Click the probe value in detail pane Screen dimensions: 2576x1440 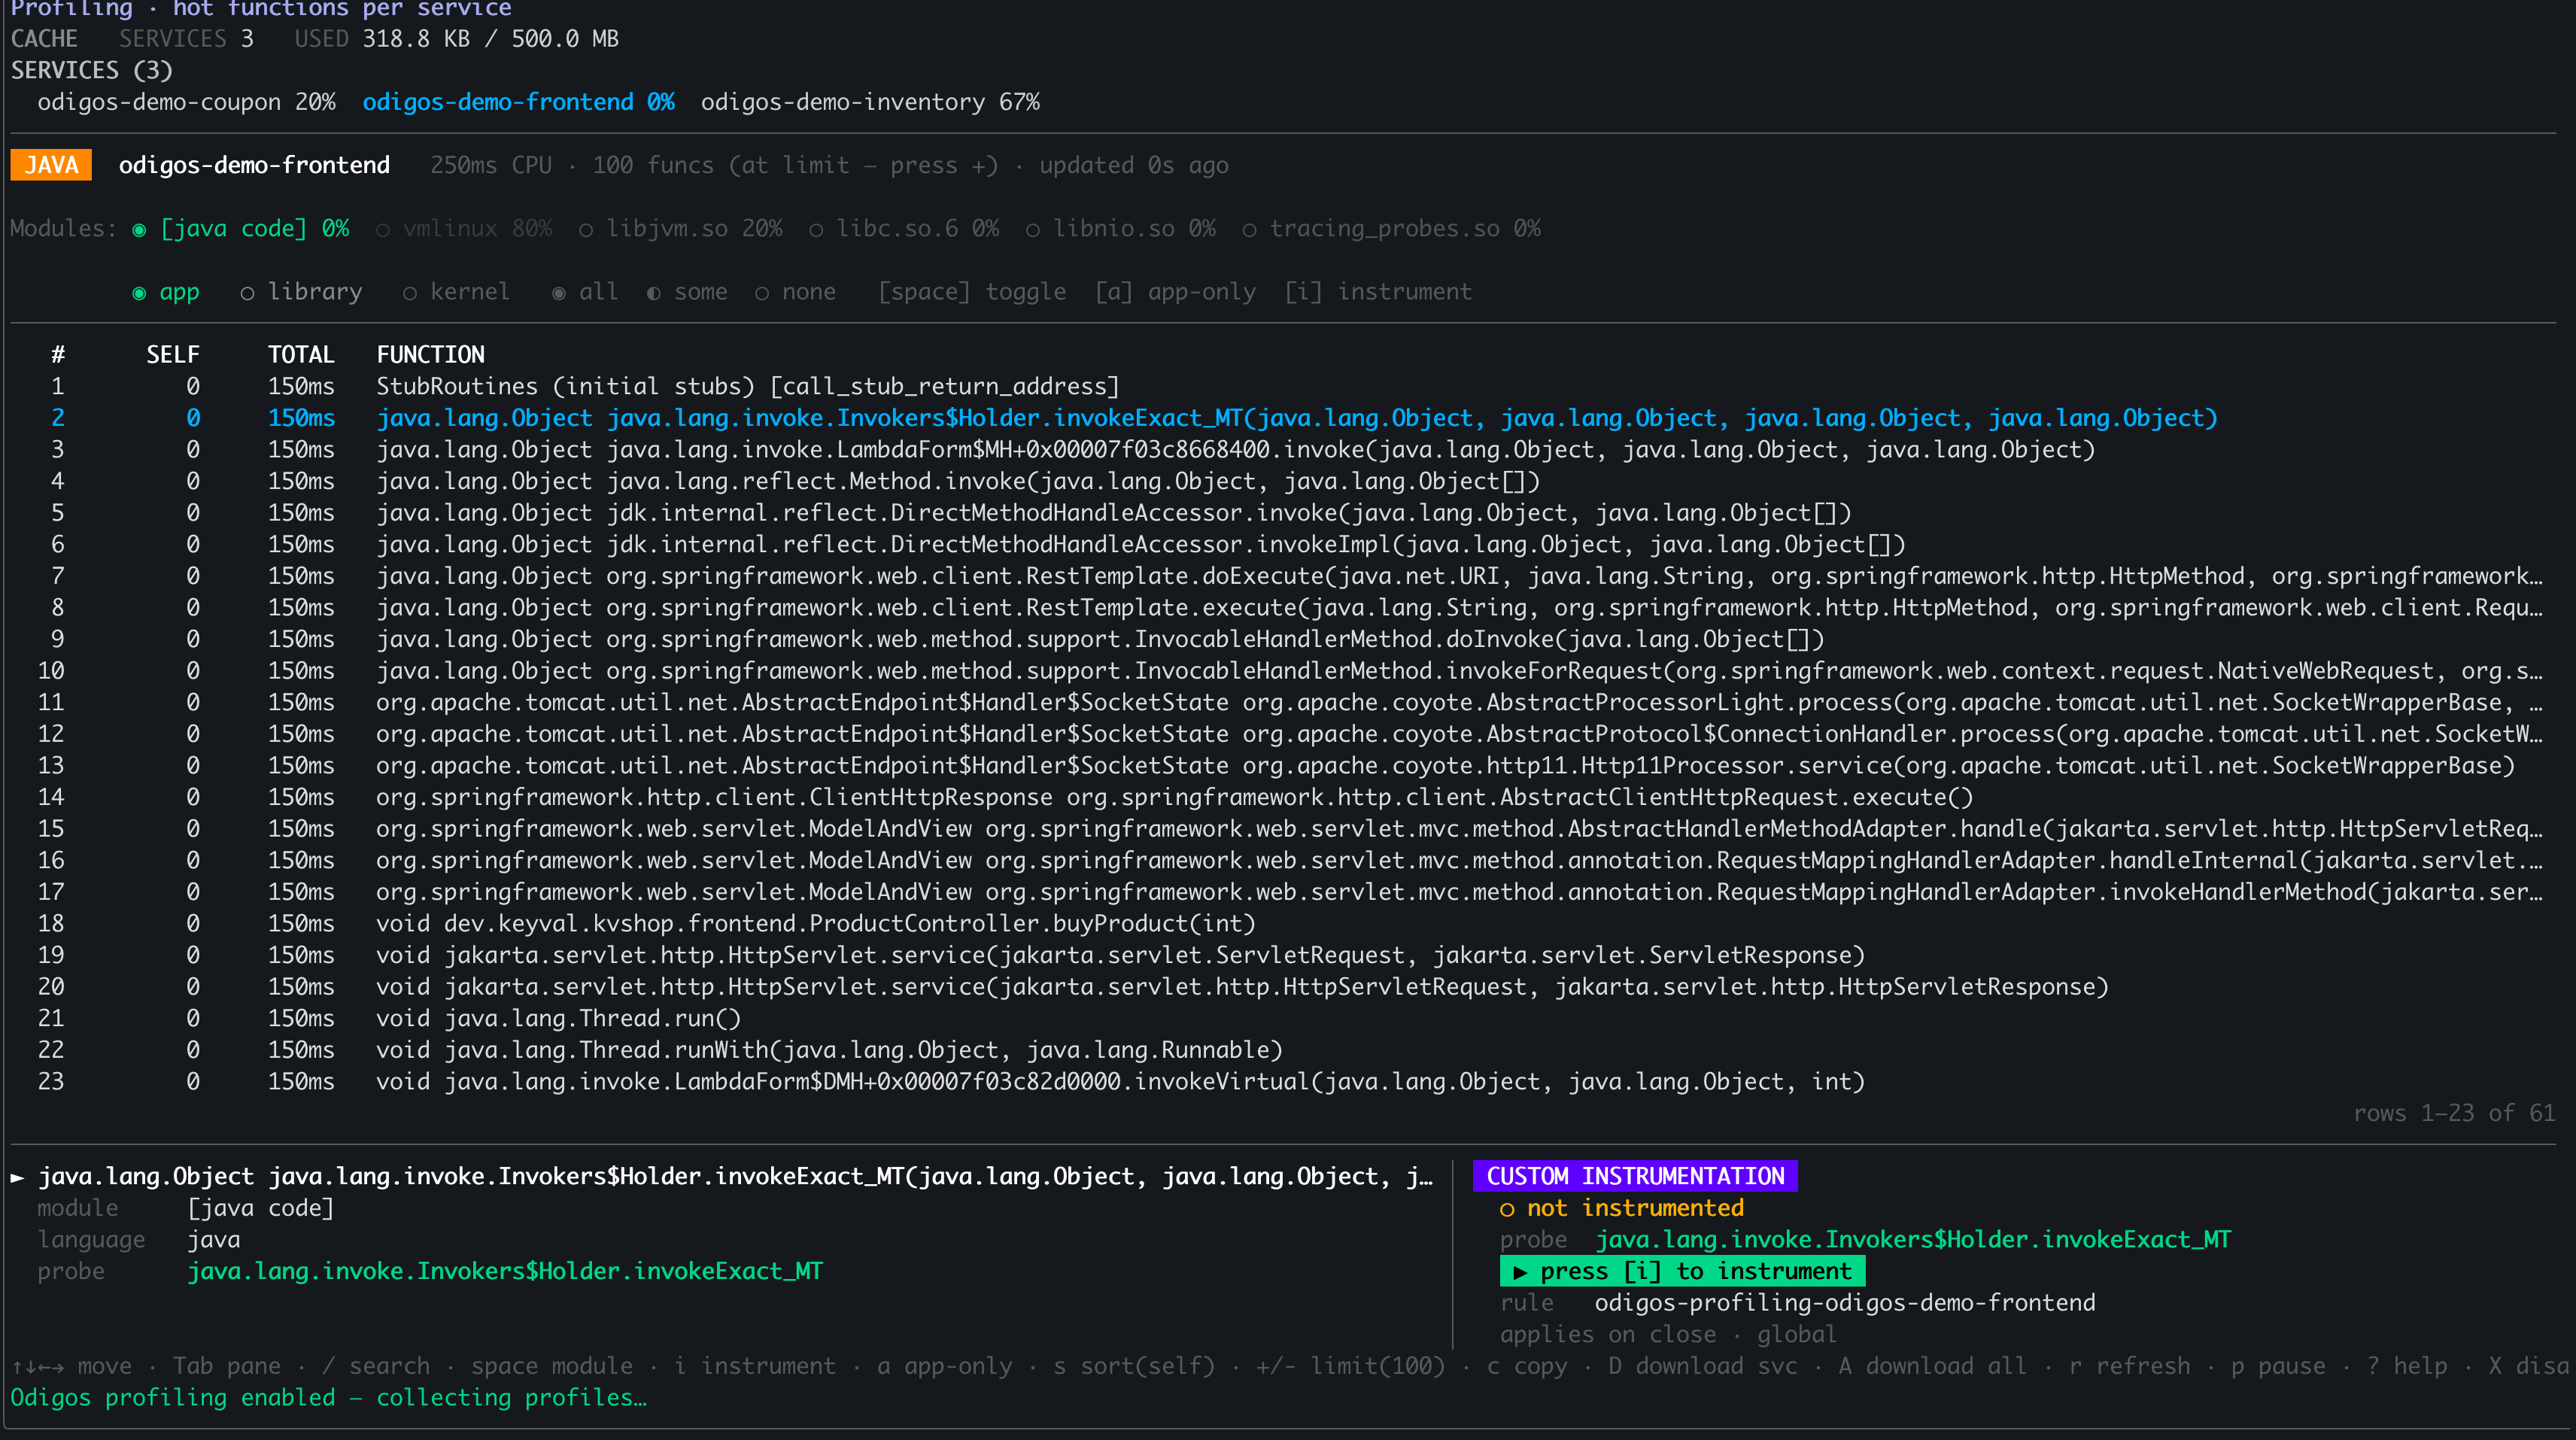505,1272
